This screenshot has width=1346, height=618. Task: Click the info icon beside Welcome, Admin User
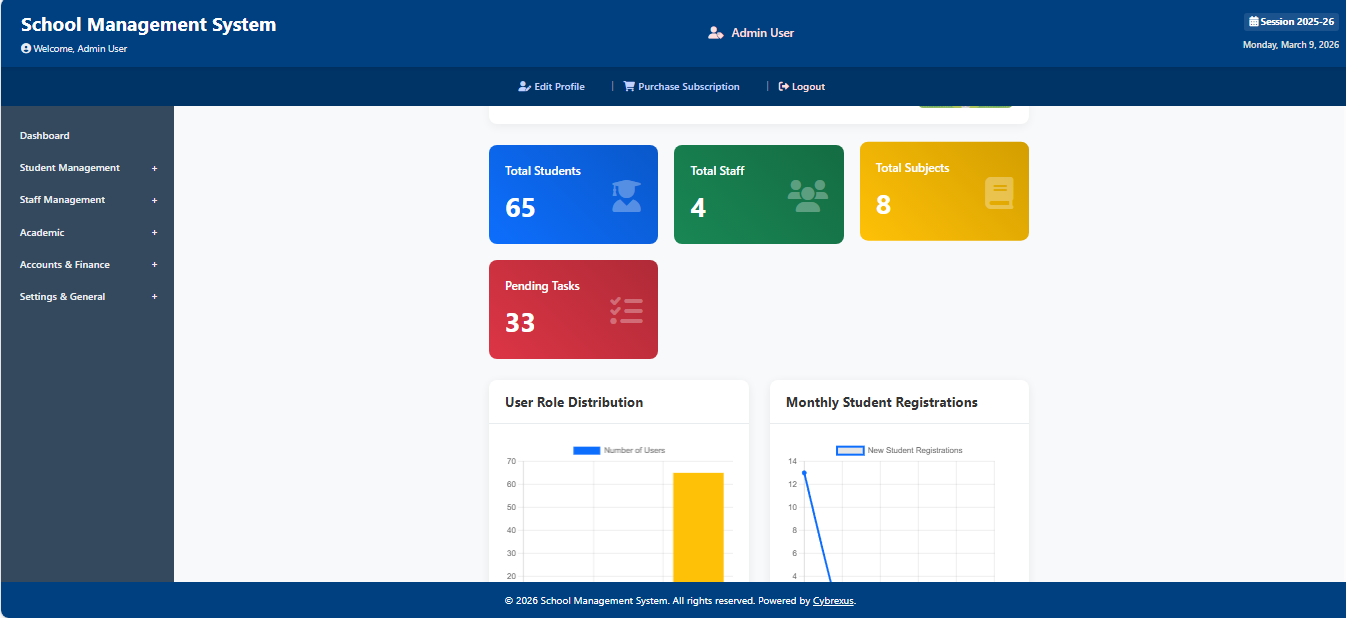[24, 48]
